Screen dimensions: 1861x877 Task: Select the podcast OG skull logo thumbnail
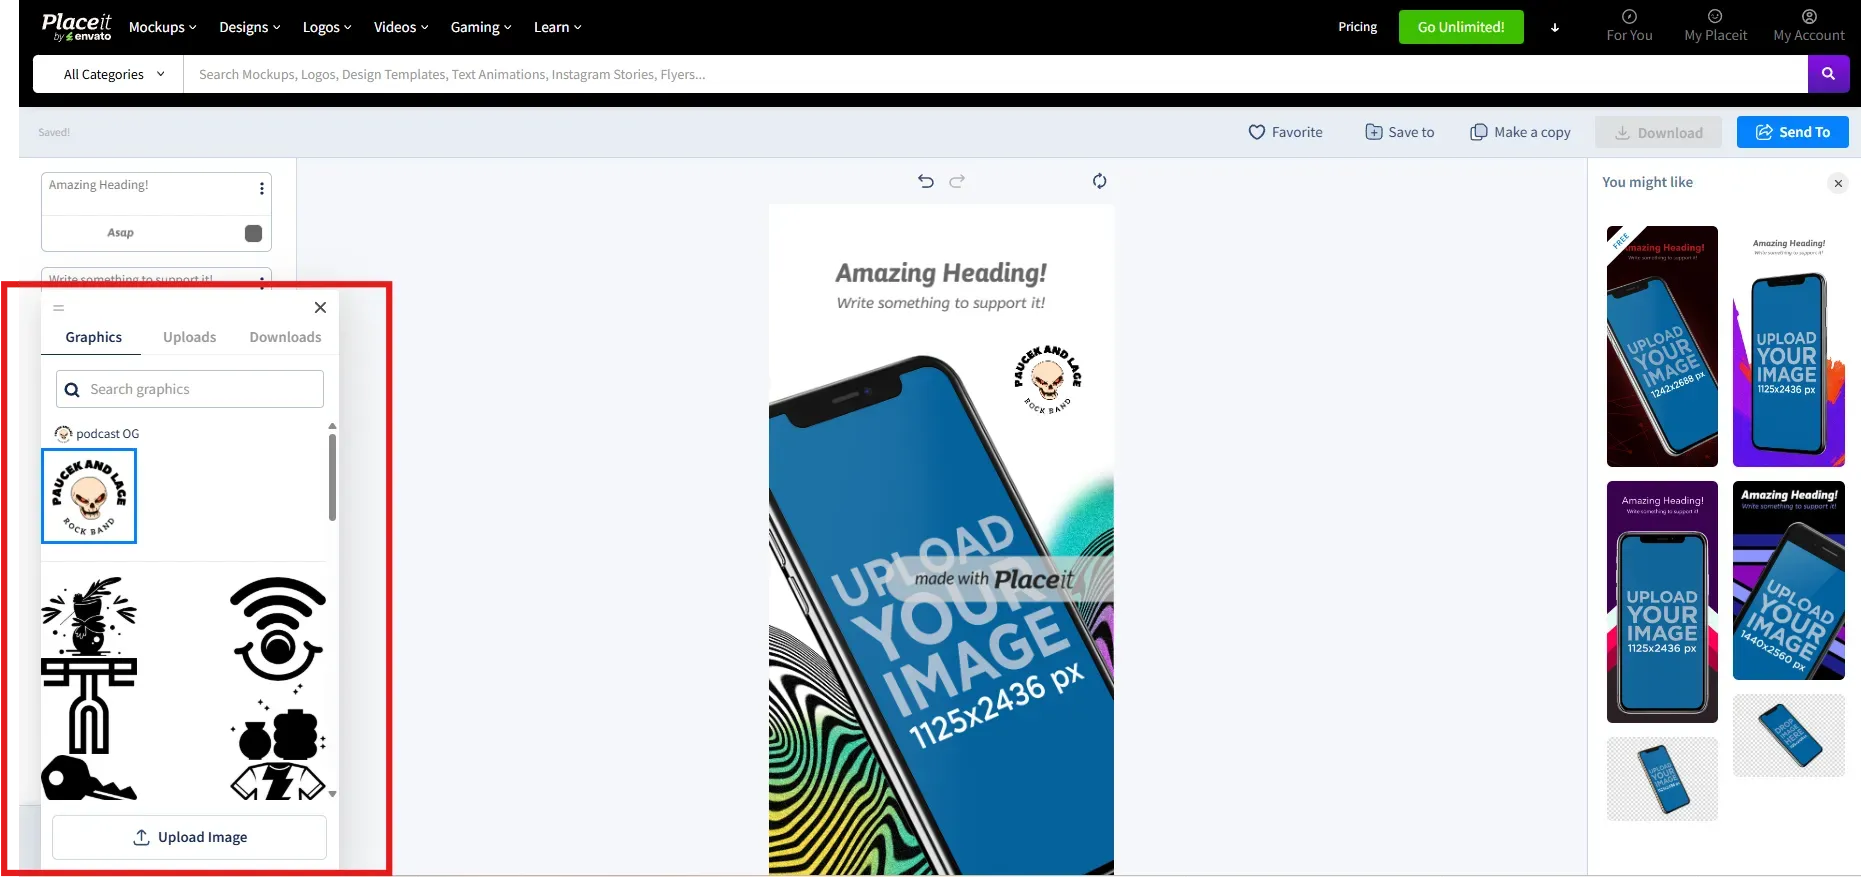89,496
